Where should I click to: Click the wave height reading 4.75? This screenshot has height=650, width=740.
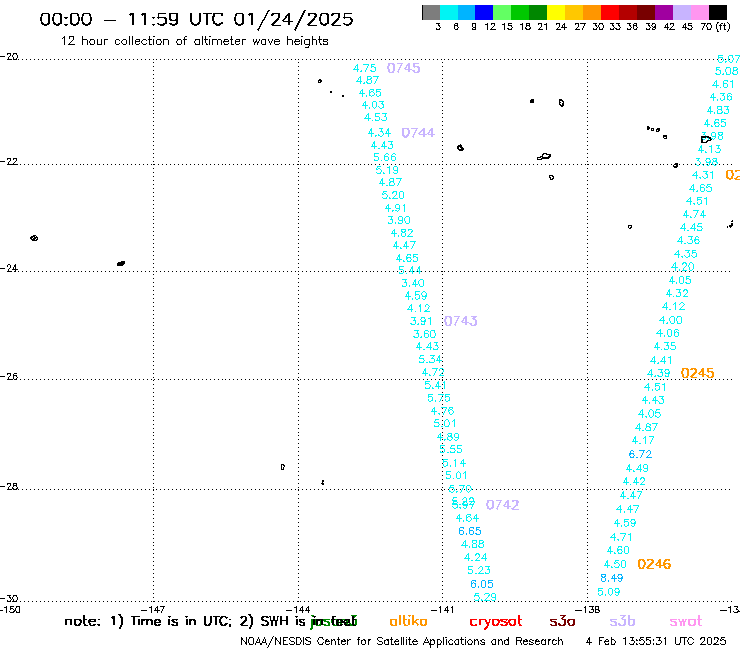pyautogui.click(x=364, y=68)
